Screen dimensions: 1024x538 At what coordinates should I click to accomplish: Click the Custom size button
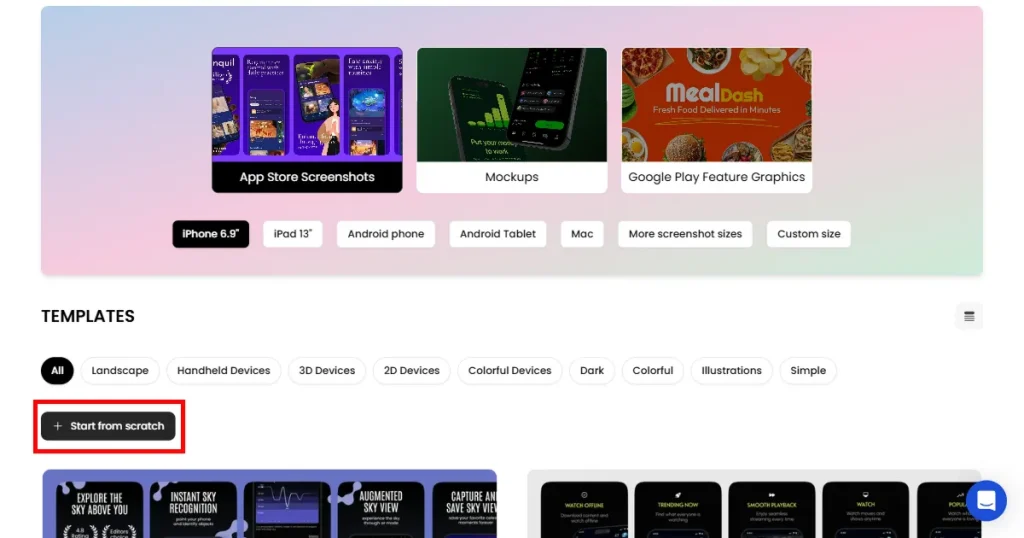pyautogui.click(x=808, y=234)
